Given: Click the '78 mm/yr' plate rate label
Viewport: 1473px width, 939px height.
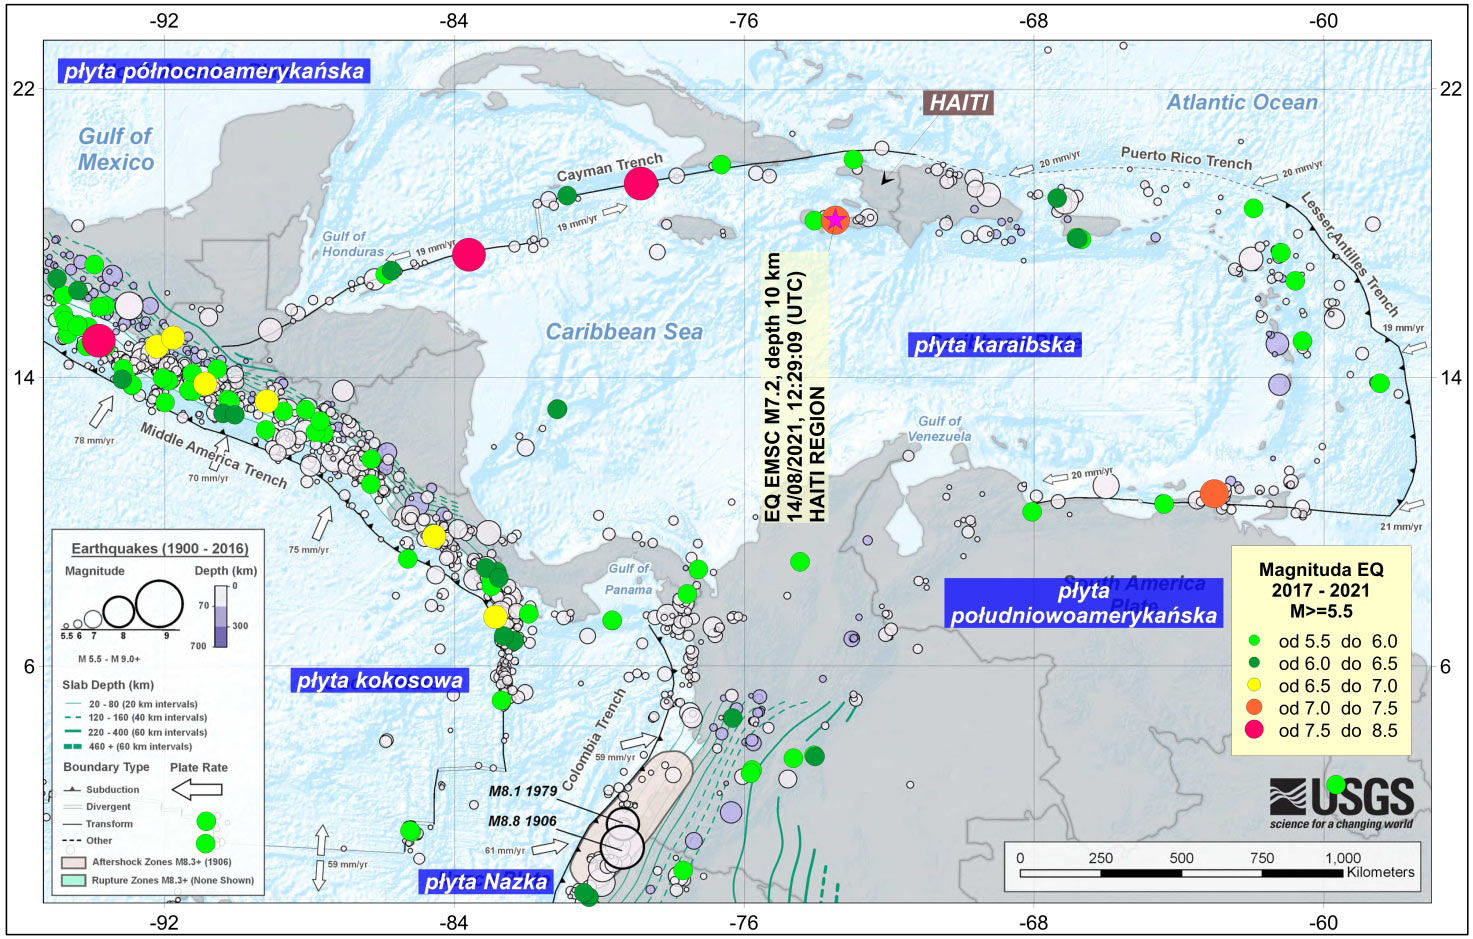Looking at the screenshot, I should 94,440.
